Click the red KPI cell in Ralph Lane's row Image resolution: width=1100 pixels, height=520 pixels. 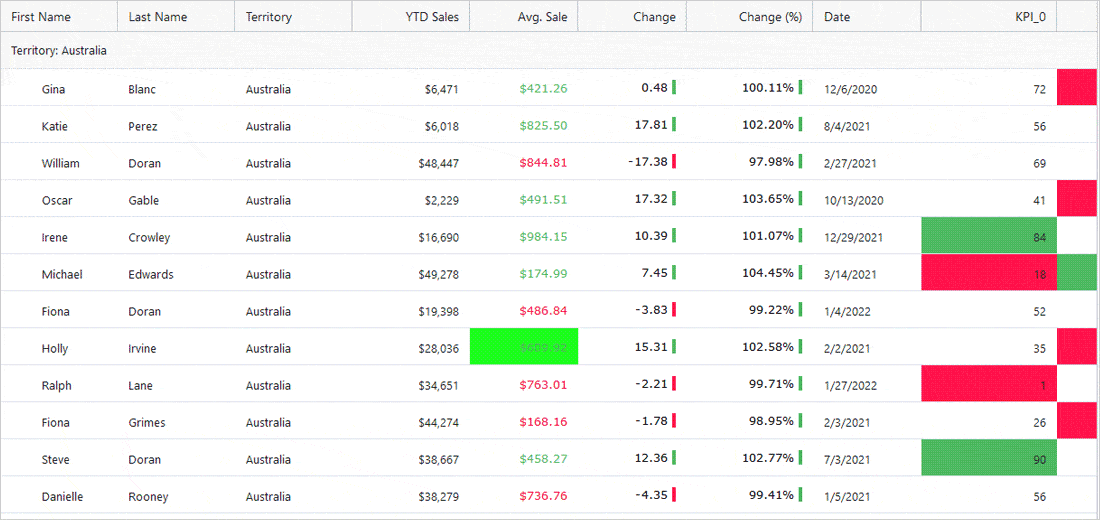tap(988, 385)
